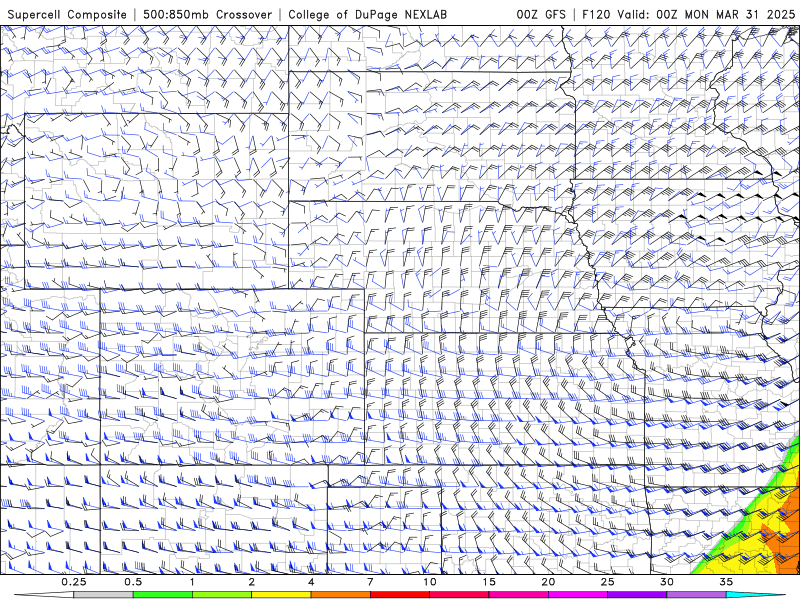Click the legend value 25
This screenshot has width=800, height=600.
(607, 582)
